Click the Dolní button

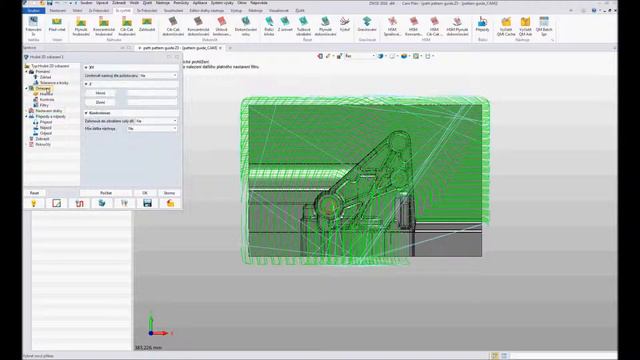coord(100,102)
